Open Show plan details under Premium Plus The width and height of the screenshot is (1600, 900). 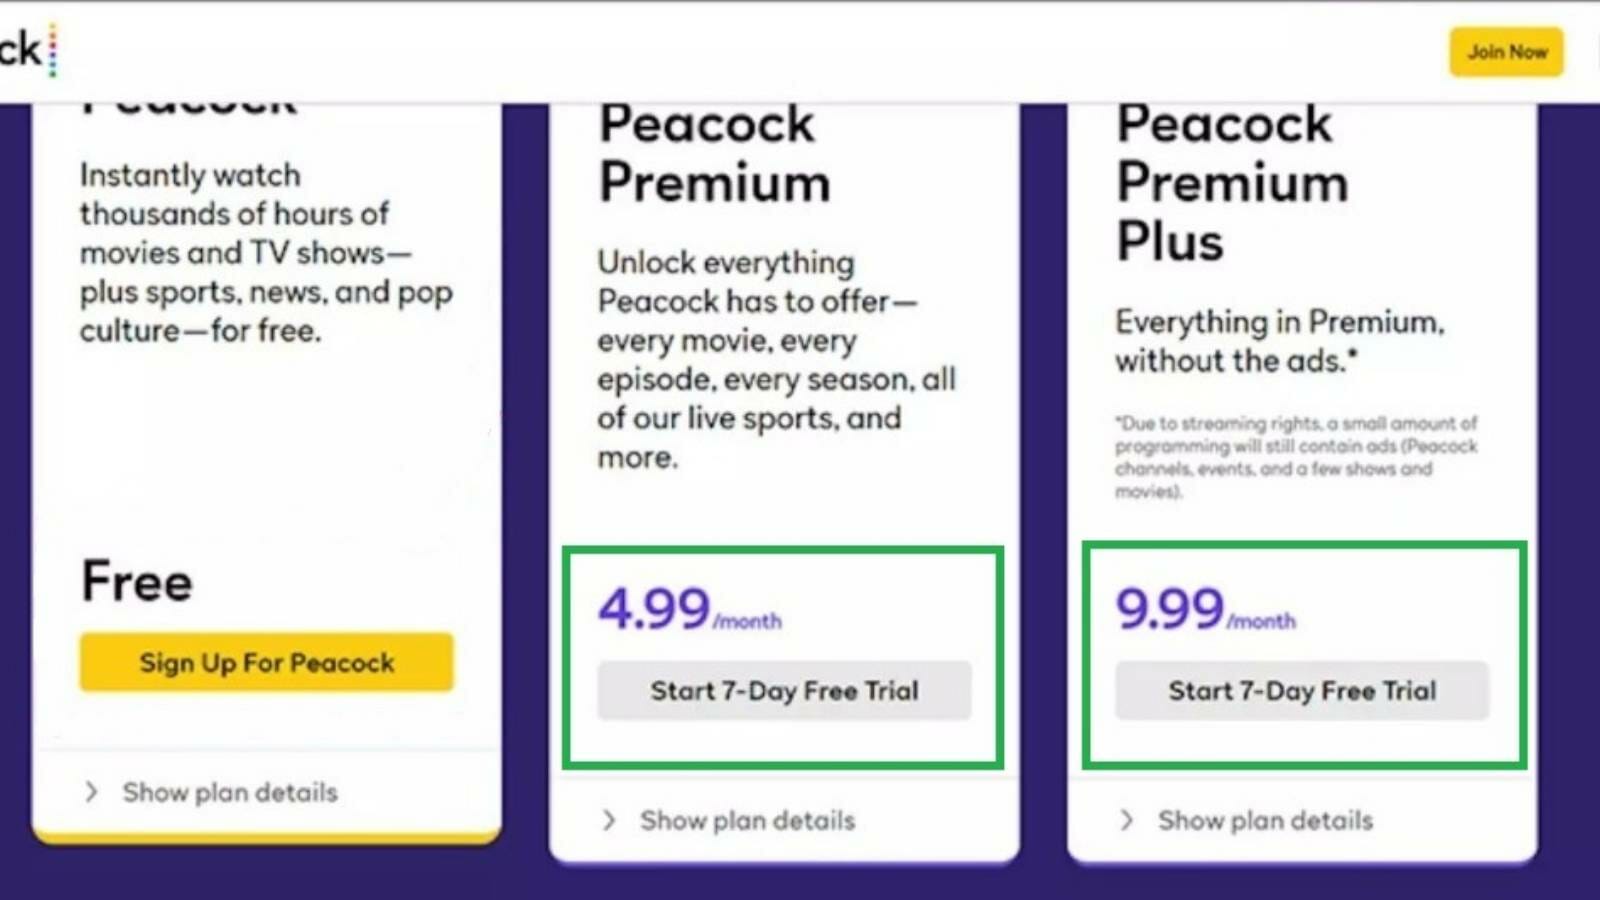1266,820
